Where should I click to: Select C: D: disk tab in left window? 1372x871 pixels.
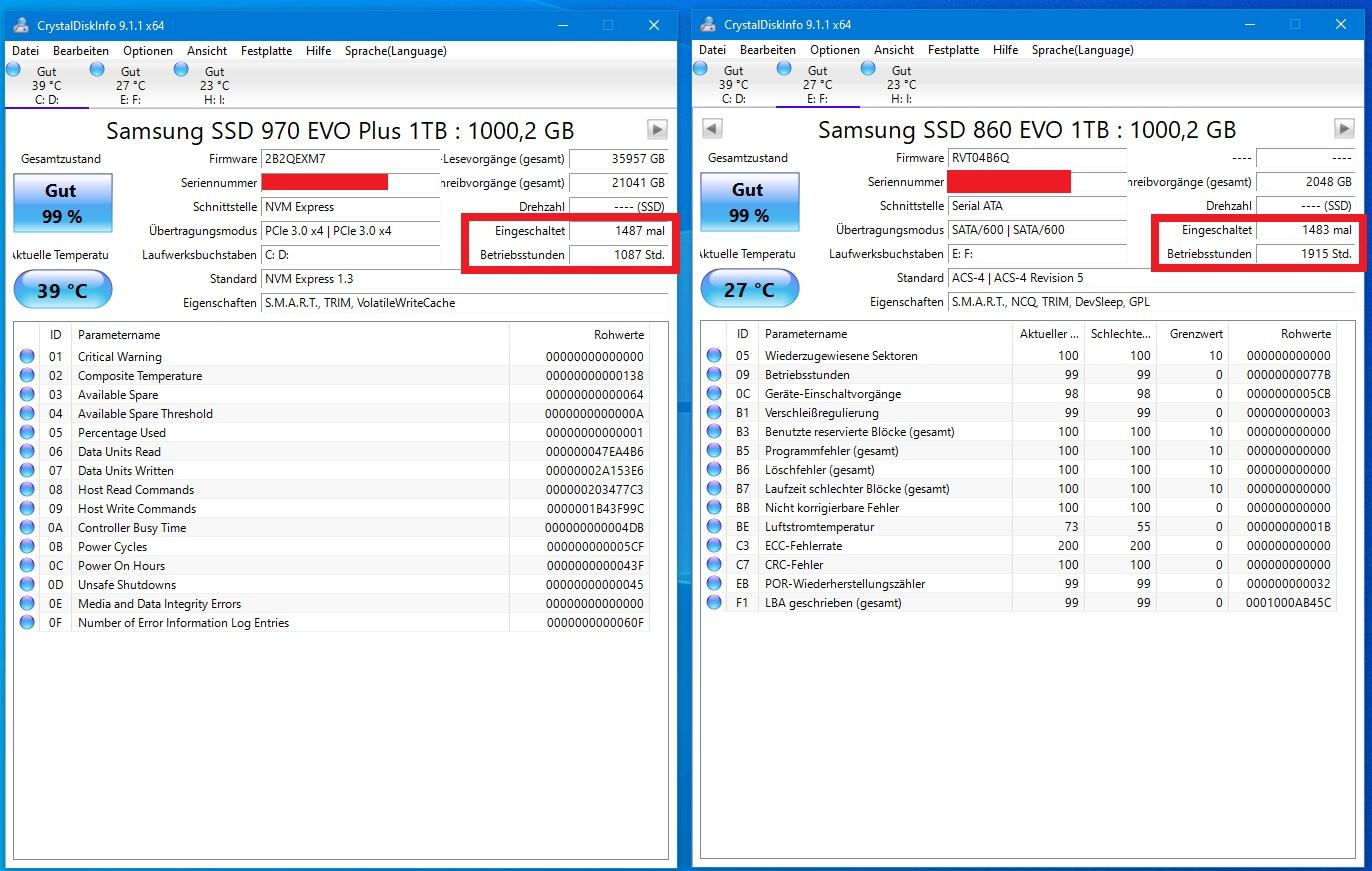47,85
